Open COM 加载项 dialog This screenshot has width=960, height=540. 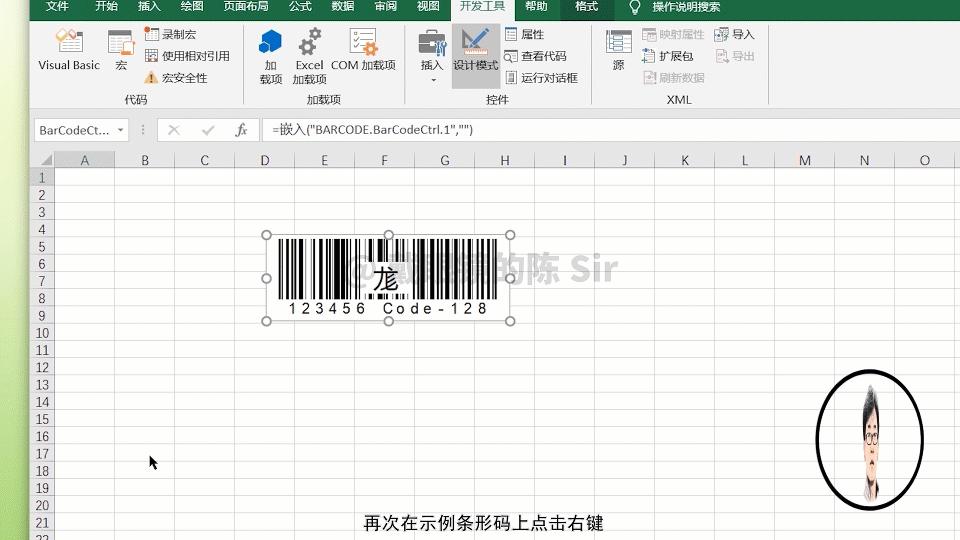[363, 50]
